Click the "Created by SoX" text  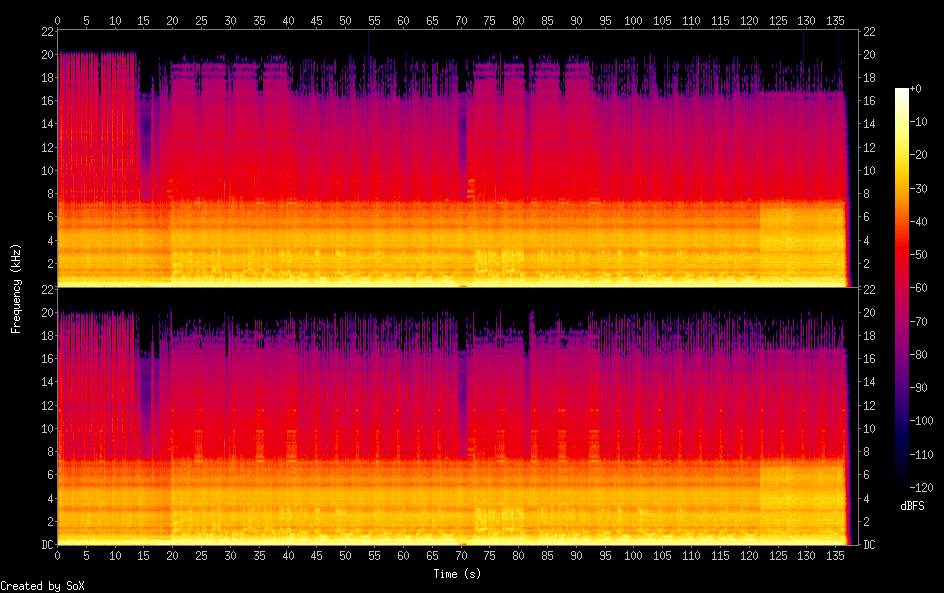pos(42,586)
